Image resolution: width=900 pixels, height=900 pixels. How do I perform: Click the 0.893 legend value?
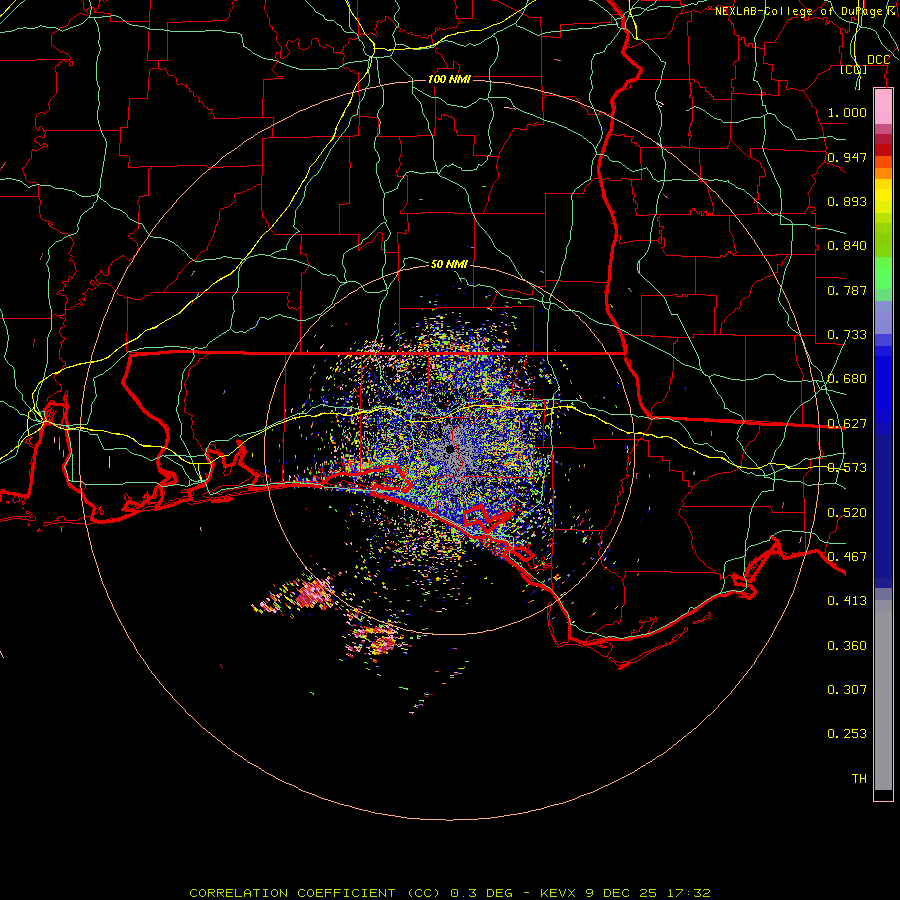[847, 201]
